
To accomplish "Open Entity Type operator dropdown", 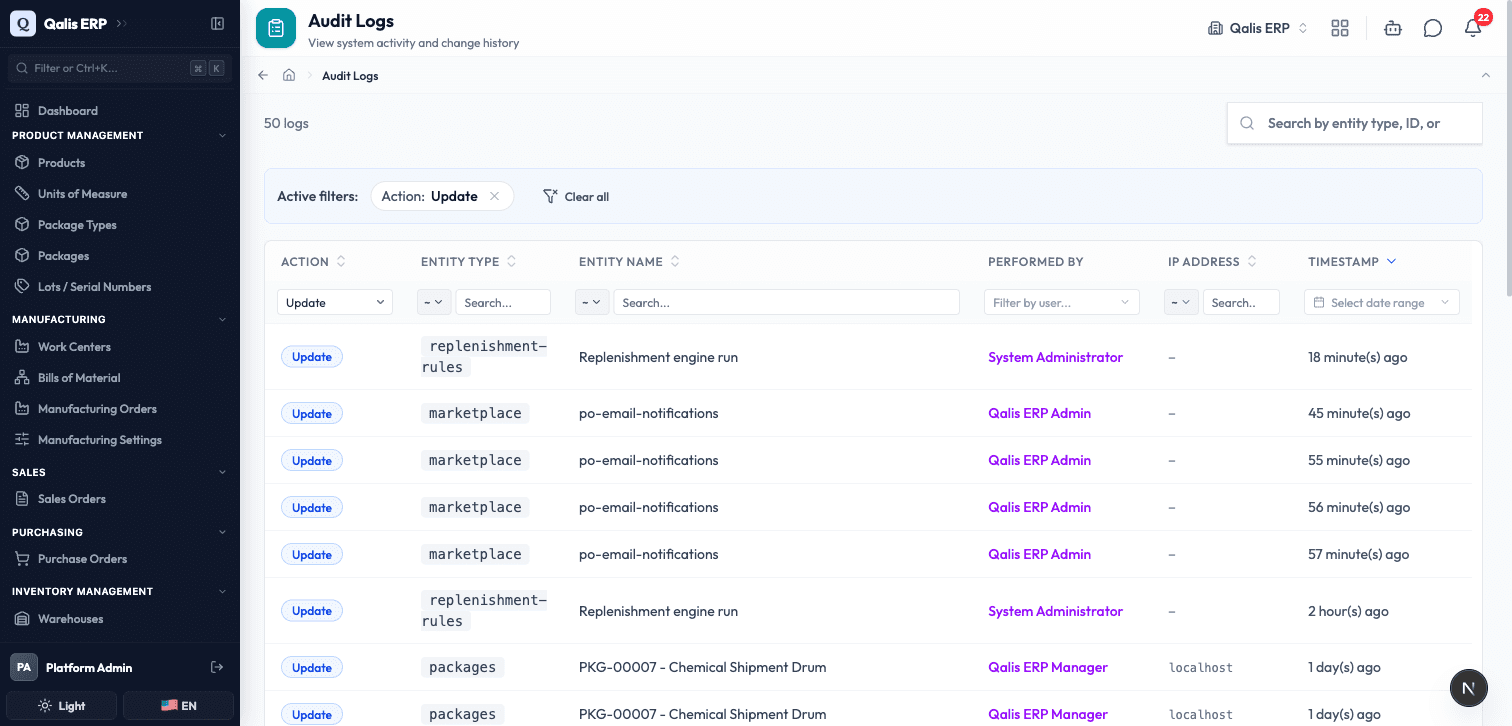I will (434, 302).
